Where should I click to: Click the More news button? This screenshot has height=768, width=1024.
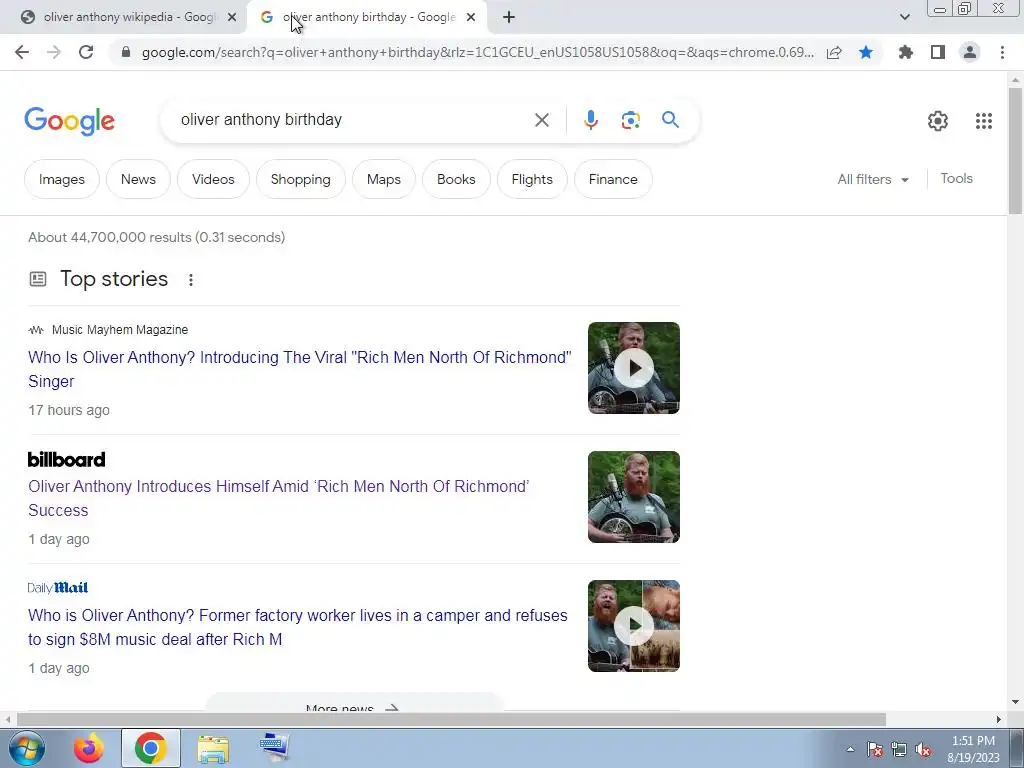(x=353, y=704)
